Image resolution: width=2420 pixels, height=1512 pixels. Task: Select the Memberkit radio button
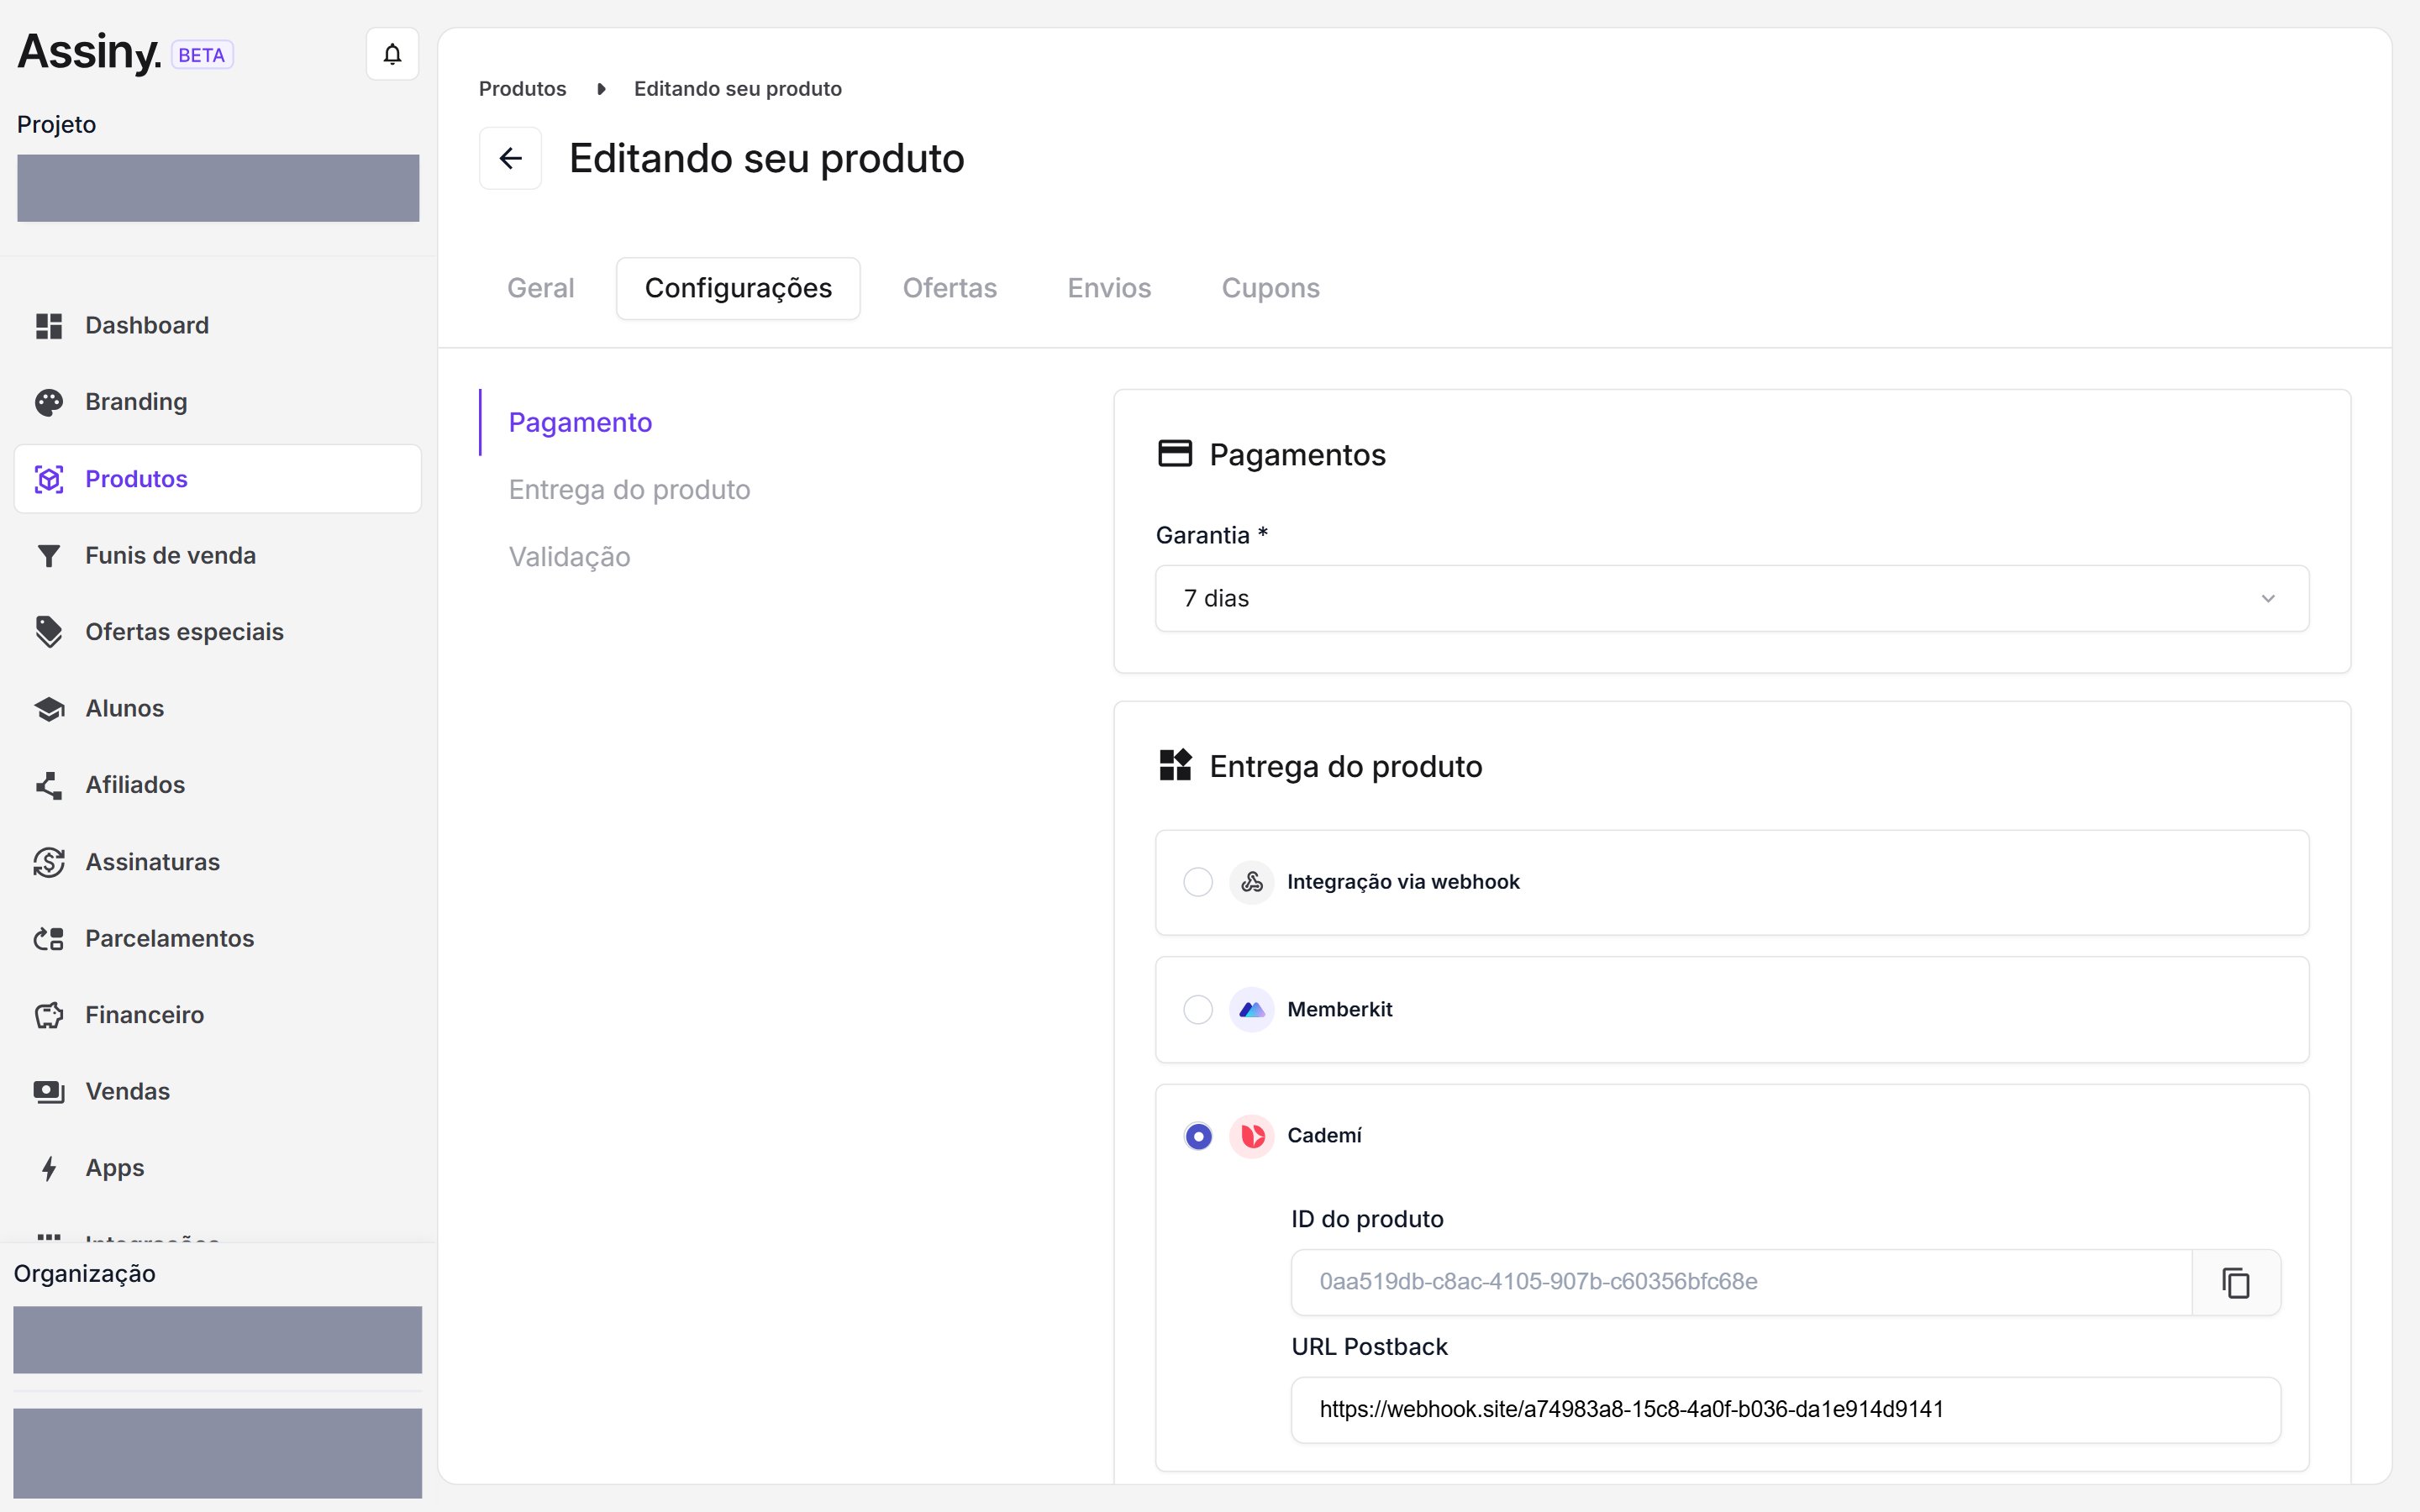click(1198, 1010)
